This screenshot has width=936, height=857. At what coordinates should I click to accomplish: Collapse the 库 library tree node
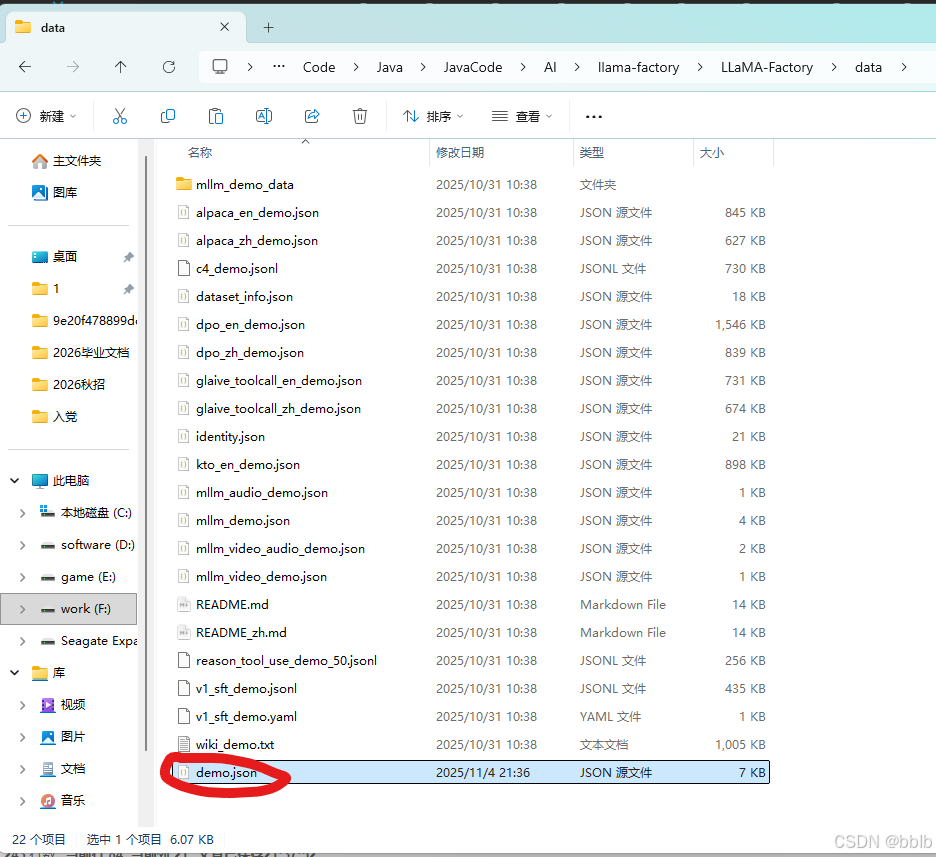15,673
